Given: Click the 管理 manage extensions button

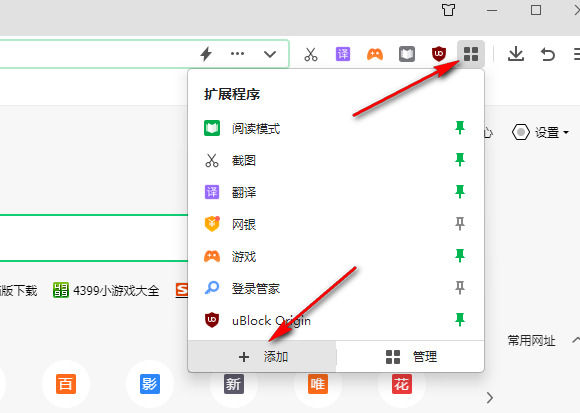Looking at the screenshot, I should coord(410,357).
